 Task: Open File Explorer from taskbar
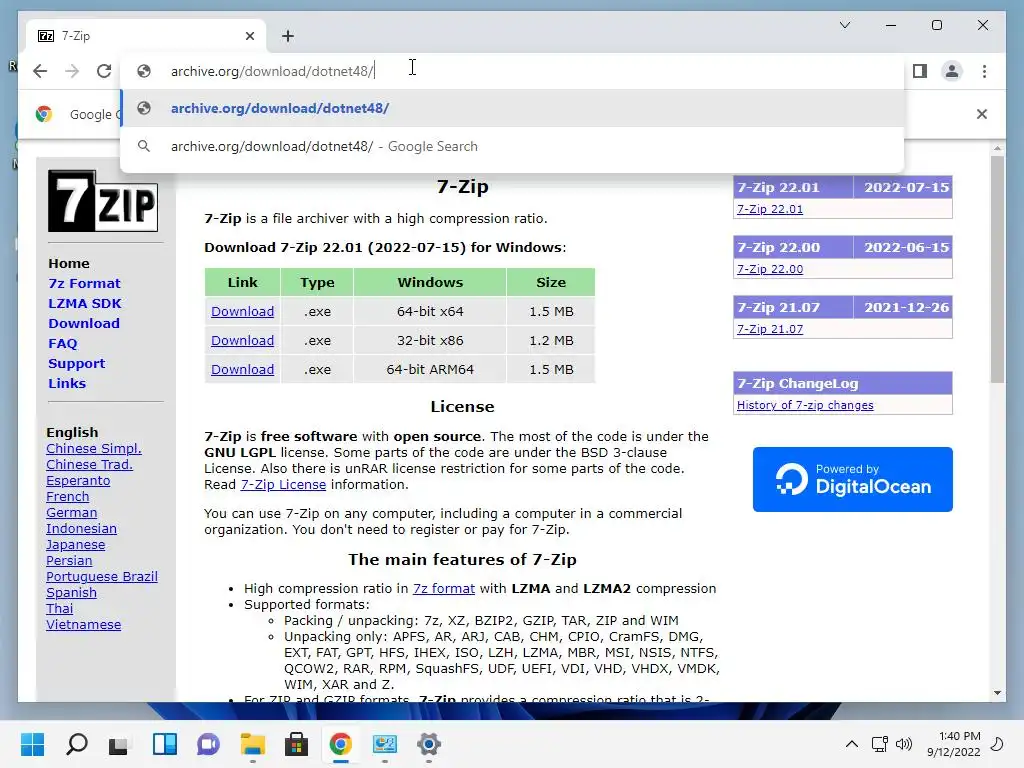(x=252, y=744)
